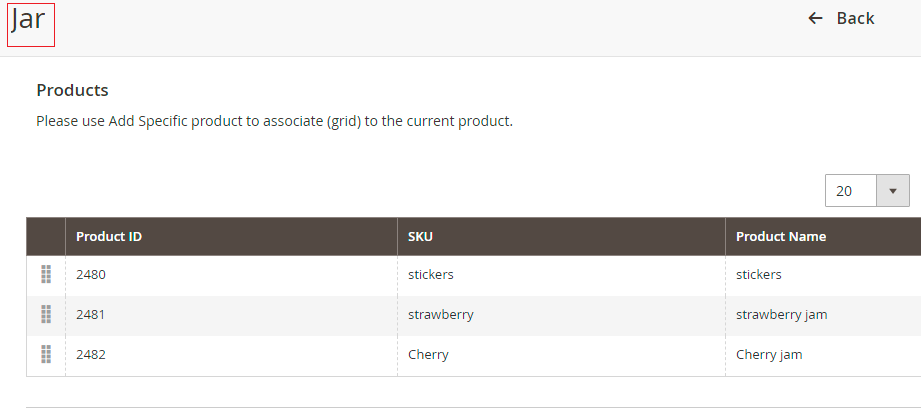The image size is (921, 411).
Task: Click the Products section heading
Action: click(x=72, y=90)
